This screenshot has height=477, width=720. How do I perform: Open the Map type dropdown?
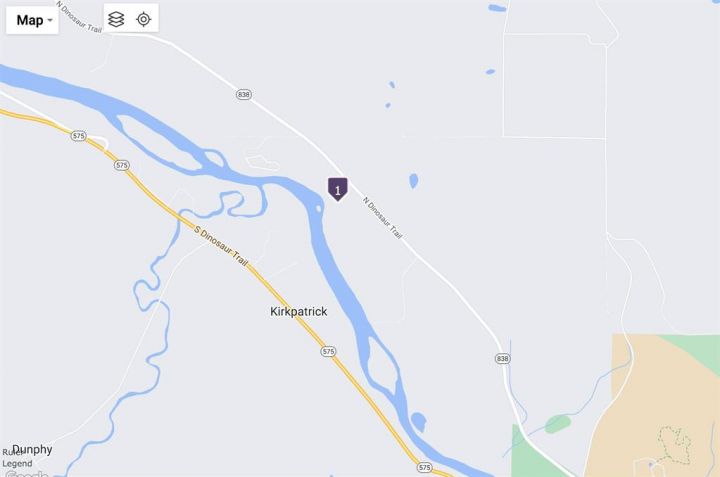click(32, 20)
